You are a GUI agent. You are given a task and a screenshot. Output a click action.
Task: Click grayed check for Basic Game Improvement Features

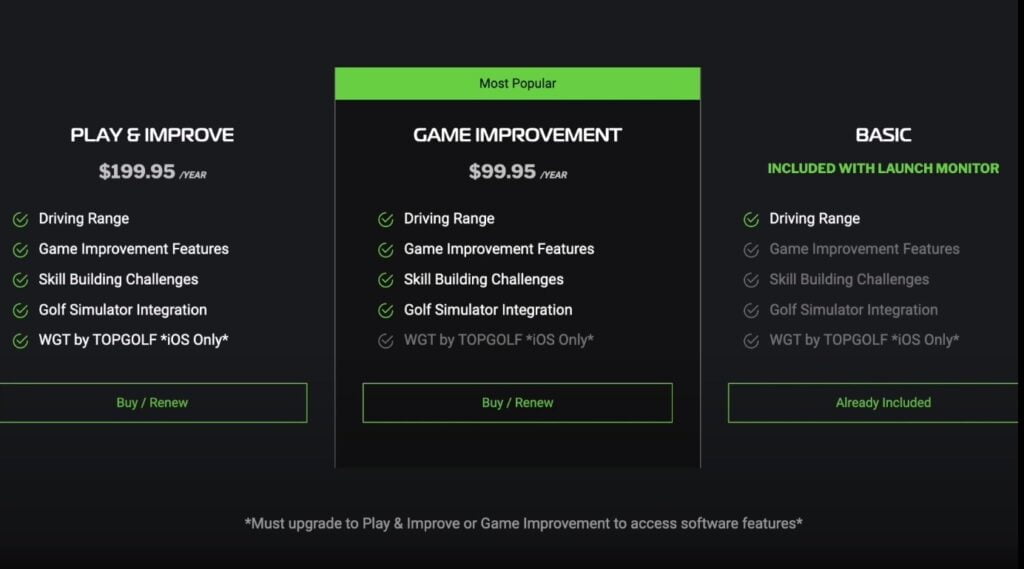(751, 250)
